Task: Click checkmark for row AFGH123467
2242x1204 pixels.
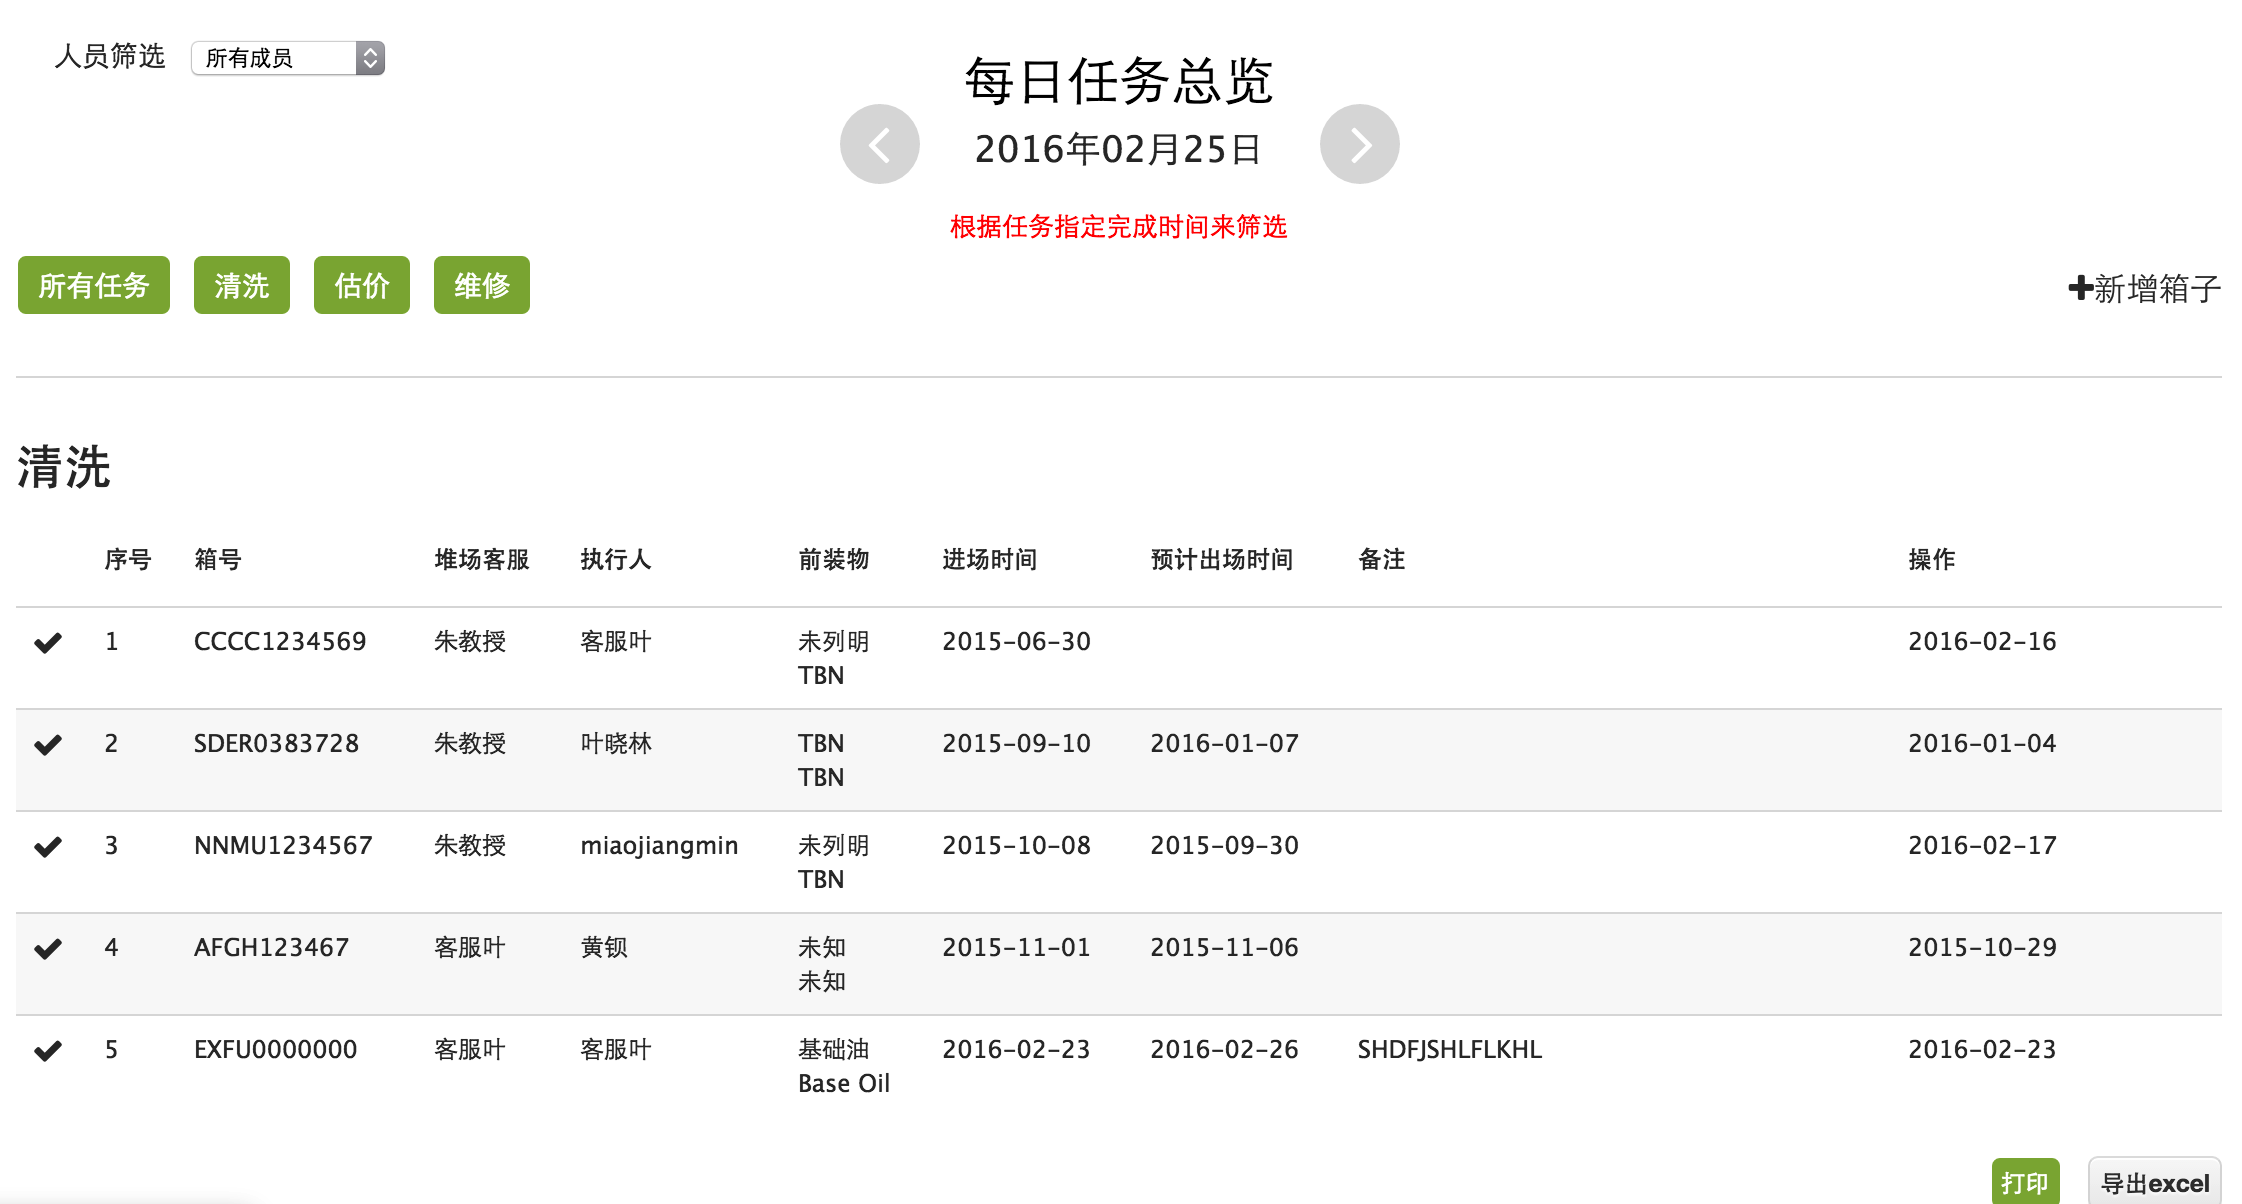Action: click(48, 948)
